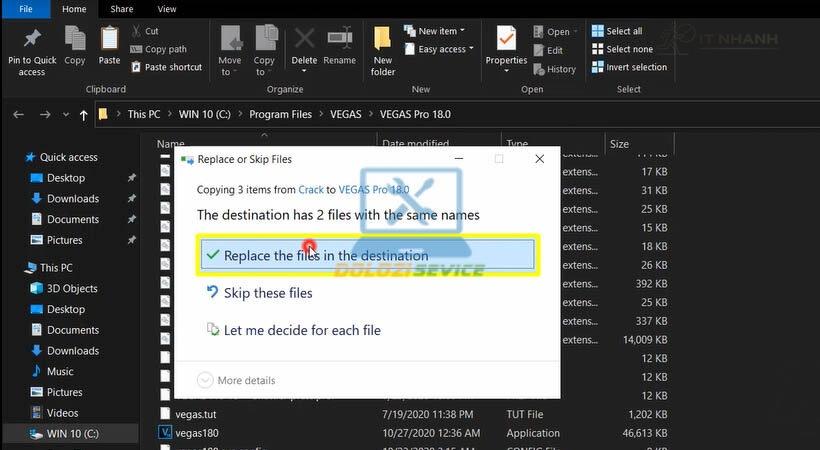Image resolution: width=820 pixels, height=450 pixels.
Task: Switch to the View ribbon tab
Action: tap(167, 9)
